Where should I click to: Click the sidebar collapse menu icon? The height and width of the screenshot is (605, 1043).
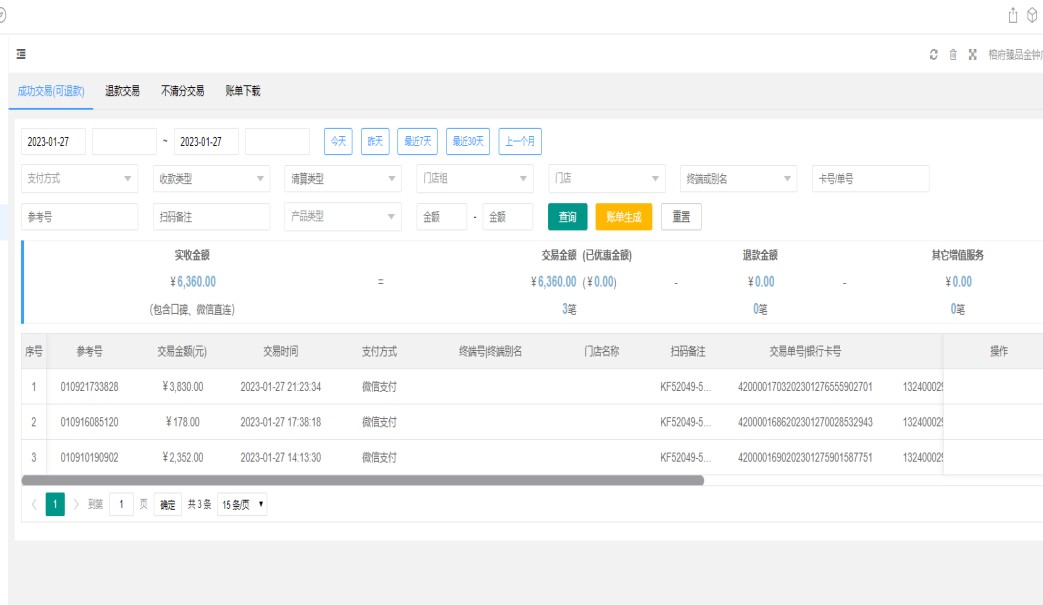21,54
